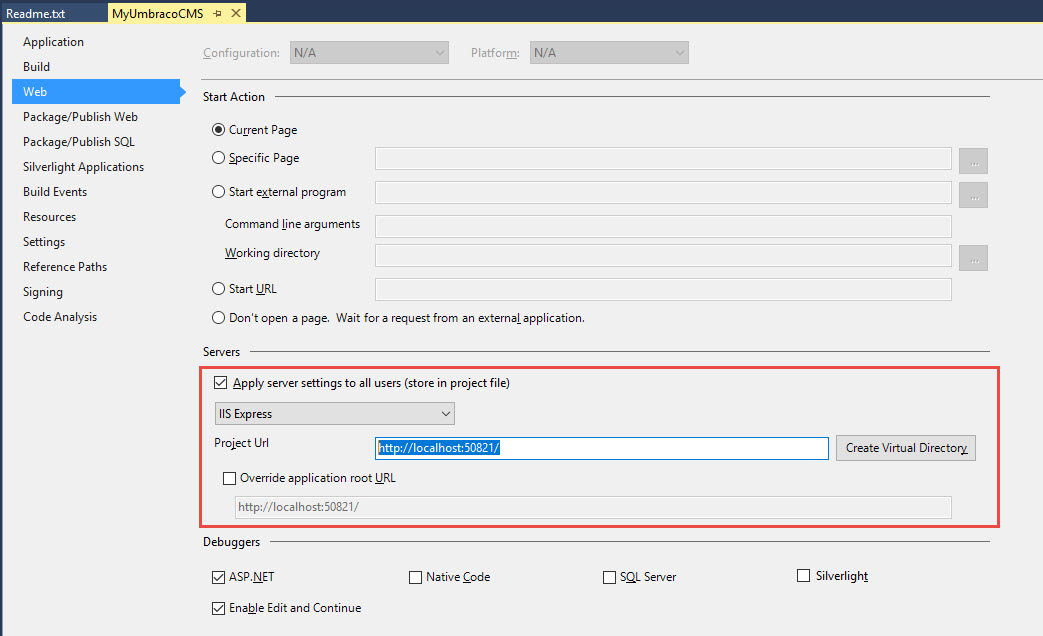This screenshot has width=1043, height=636.
Task: Expand the Platform dropdown
Action: pyautogui.click(x=608, y=53)
